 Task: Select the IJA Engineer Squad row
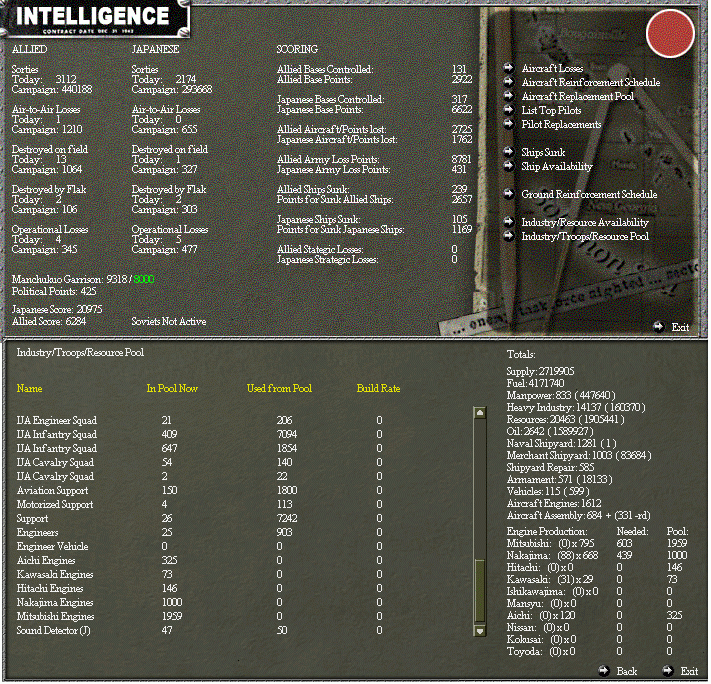[x=200, y=420]
